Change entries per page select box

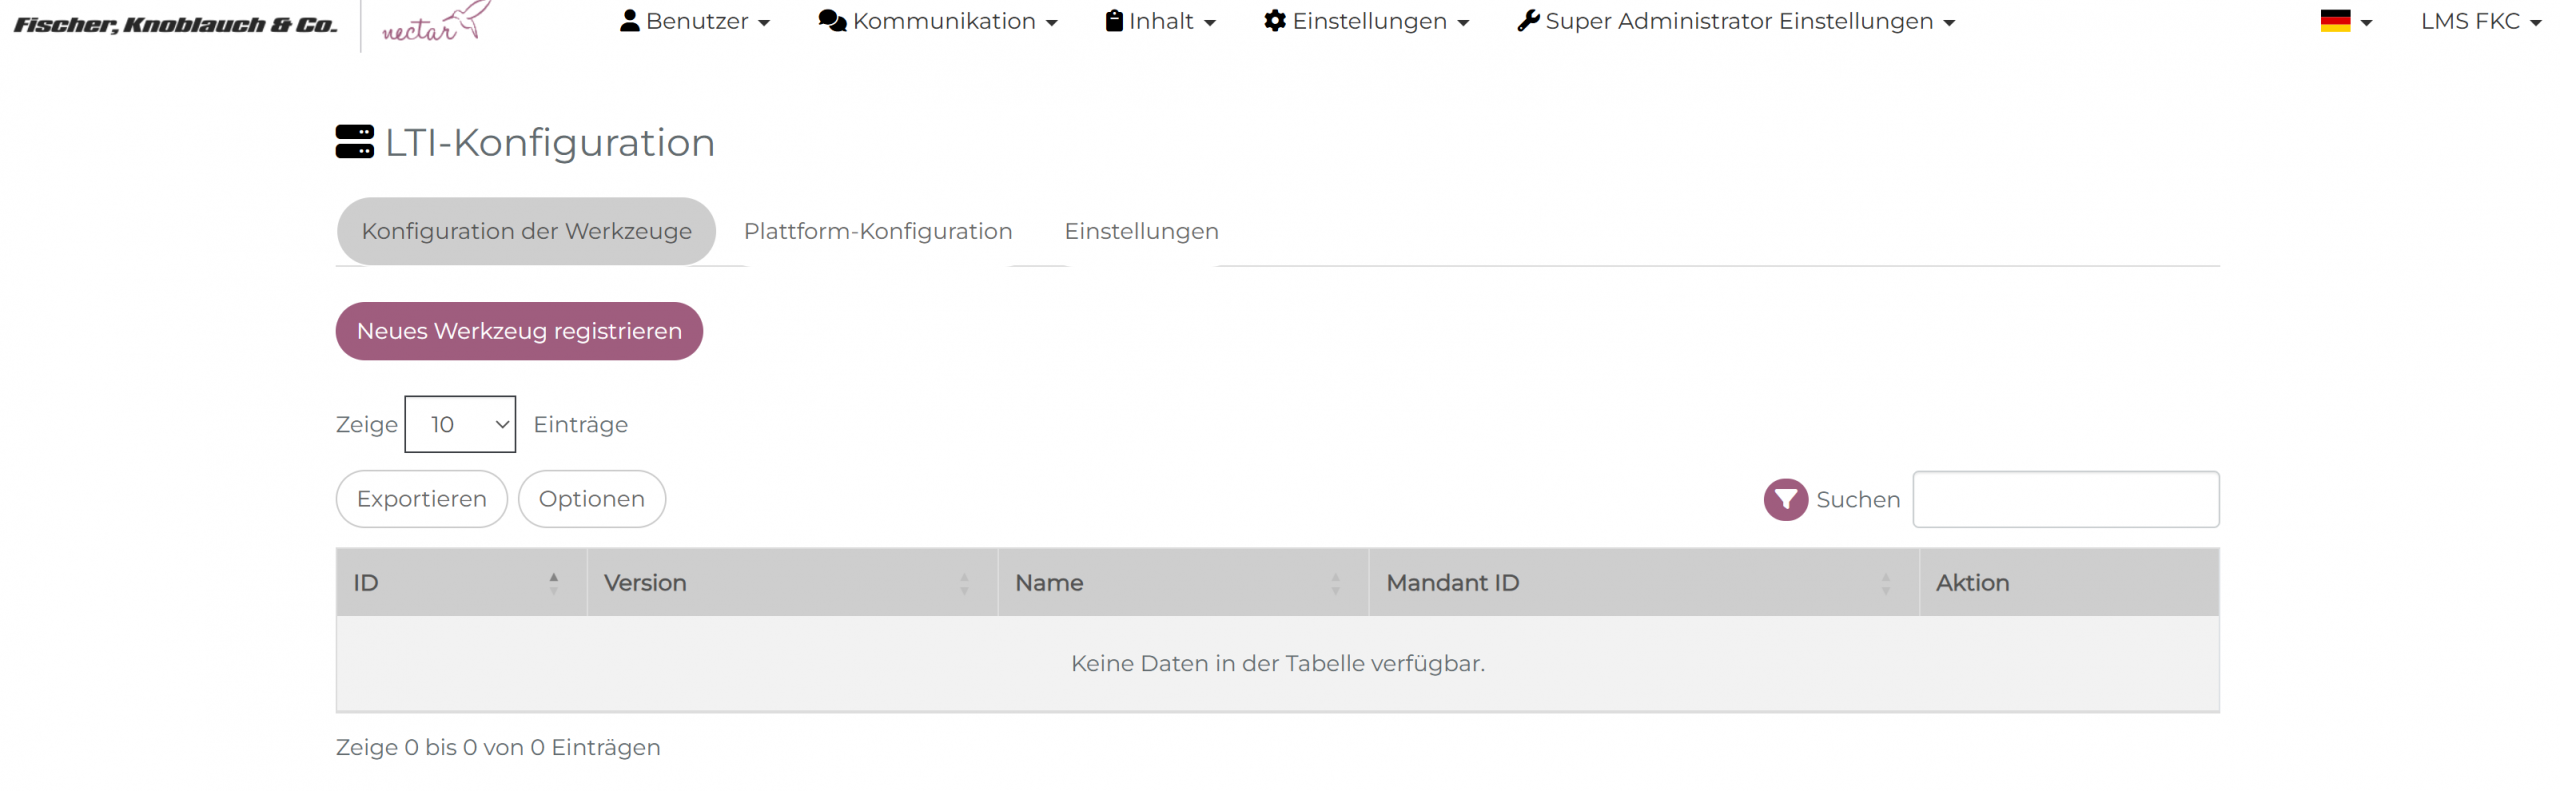pyautogui.click(x=460, y=424)
